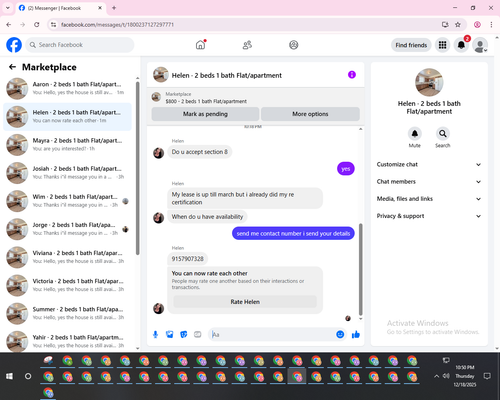Mute the conversation with the bell icon
The height and width of the screenshot is (400, 500).
click(x=415, y=134)
